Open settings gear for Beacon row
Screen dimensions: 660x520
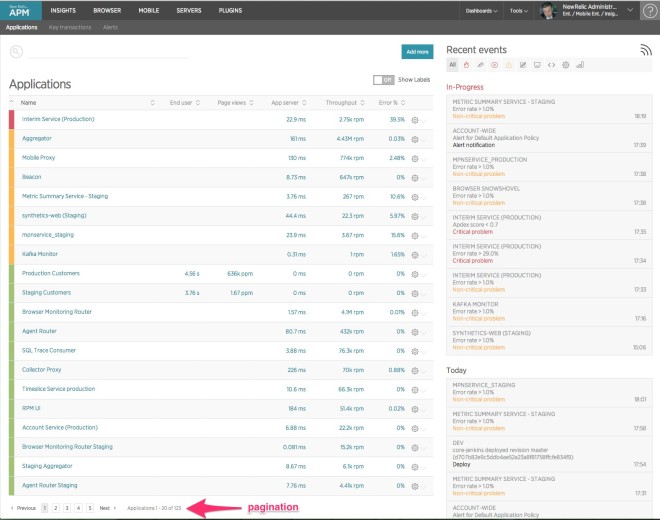[x=415, y=178]
